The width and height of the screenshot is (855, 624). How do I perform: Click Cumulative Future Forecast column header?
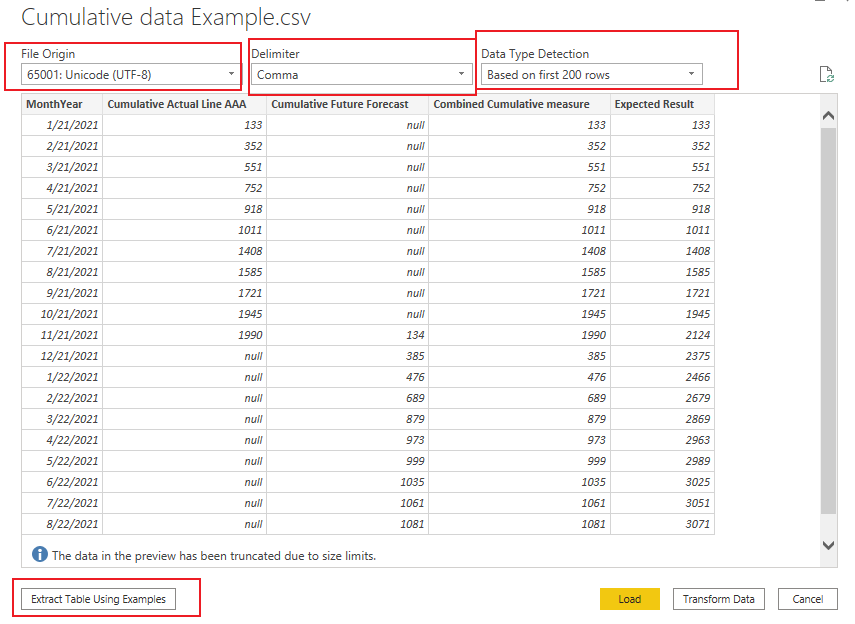[x=347, y=104]
